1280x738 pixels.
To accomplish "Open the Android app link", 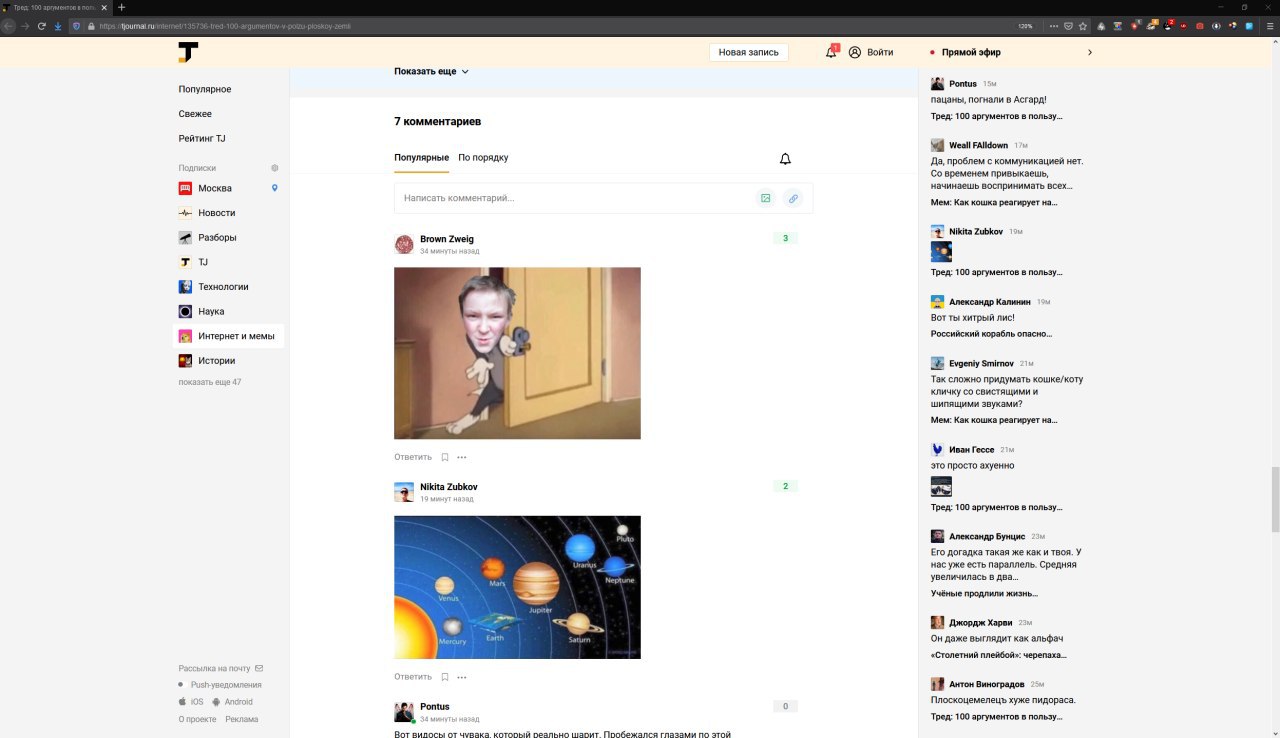I will click(x=232, y=702).
